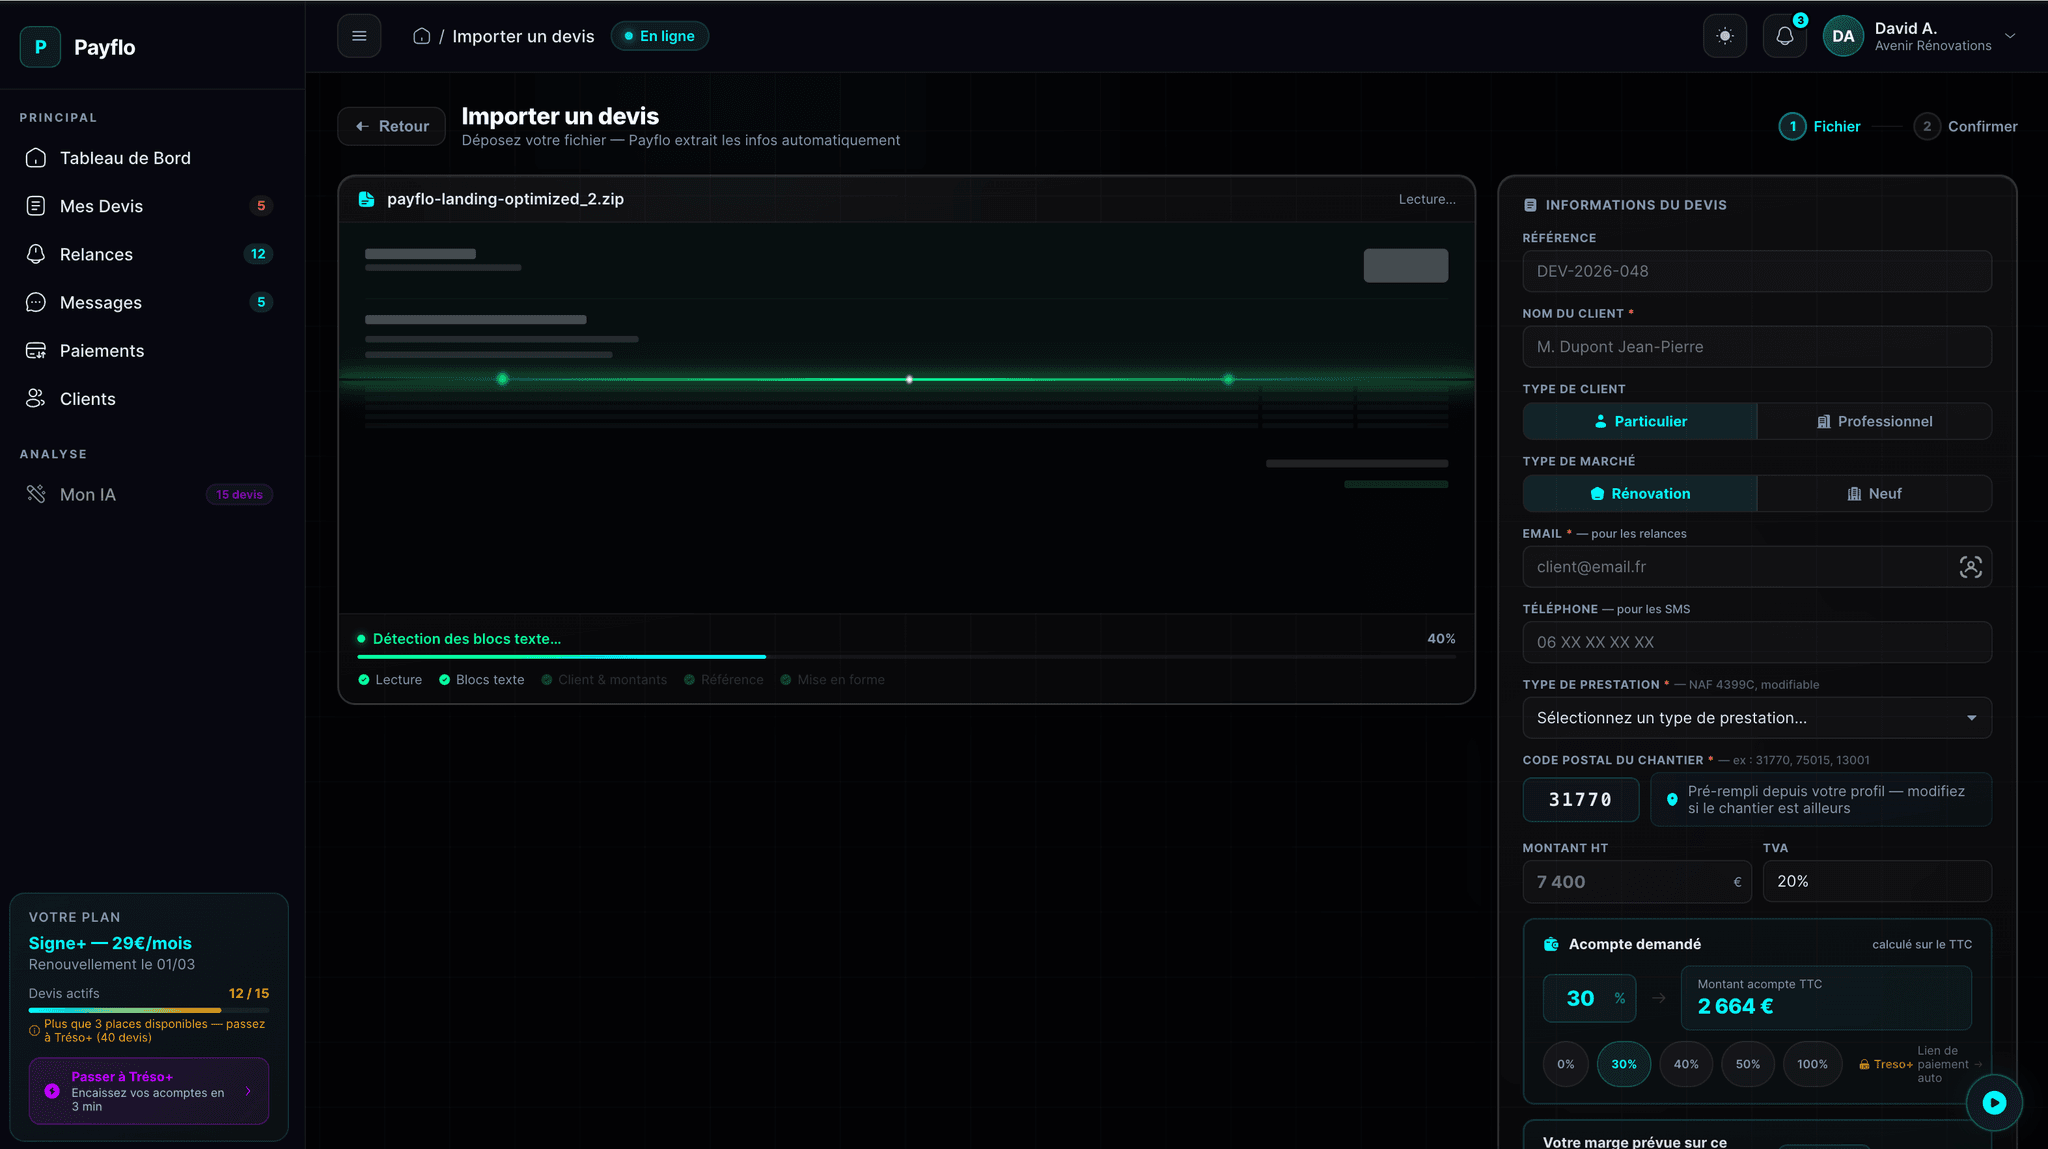The image size is (2048, 1149).
Task: Choose the 50% deposit preset
Action: pyautogui.click(x=1748, y=1064)
